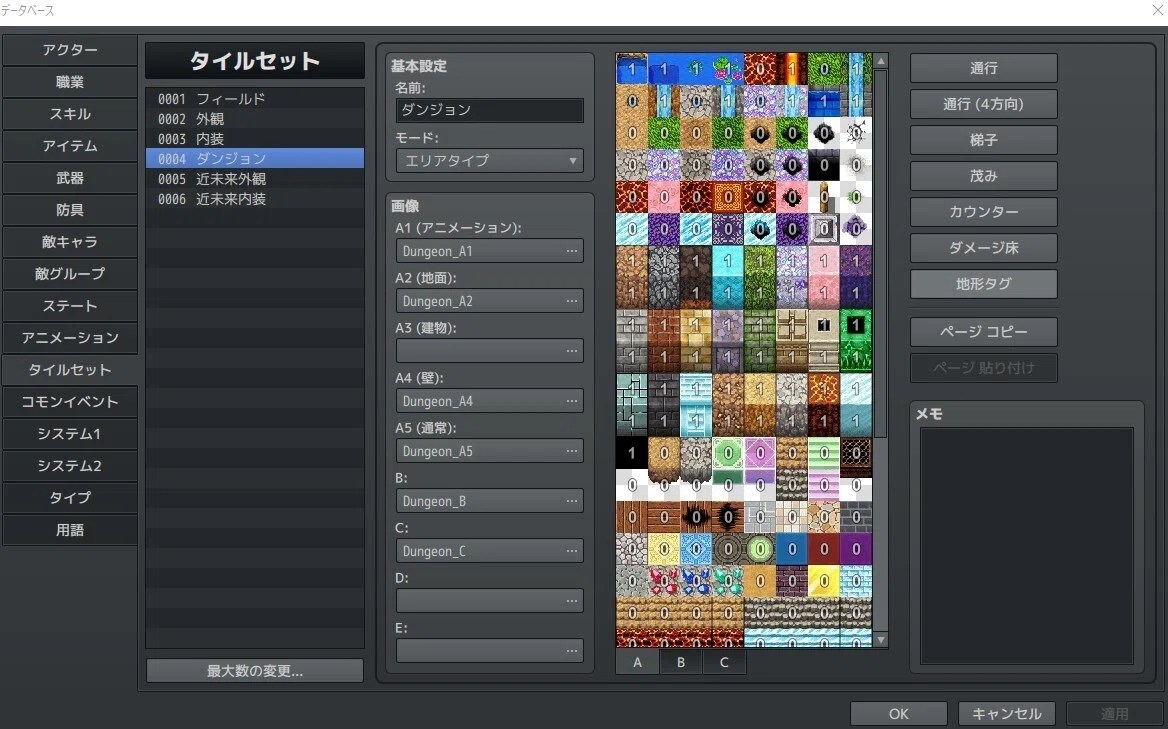The width and height of the screenshot is (1168, 729).
Task: Toggle tag on solid blue floor tile
Action: point(792,549)
